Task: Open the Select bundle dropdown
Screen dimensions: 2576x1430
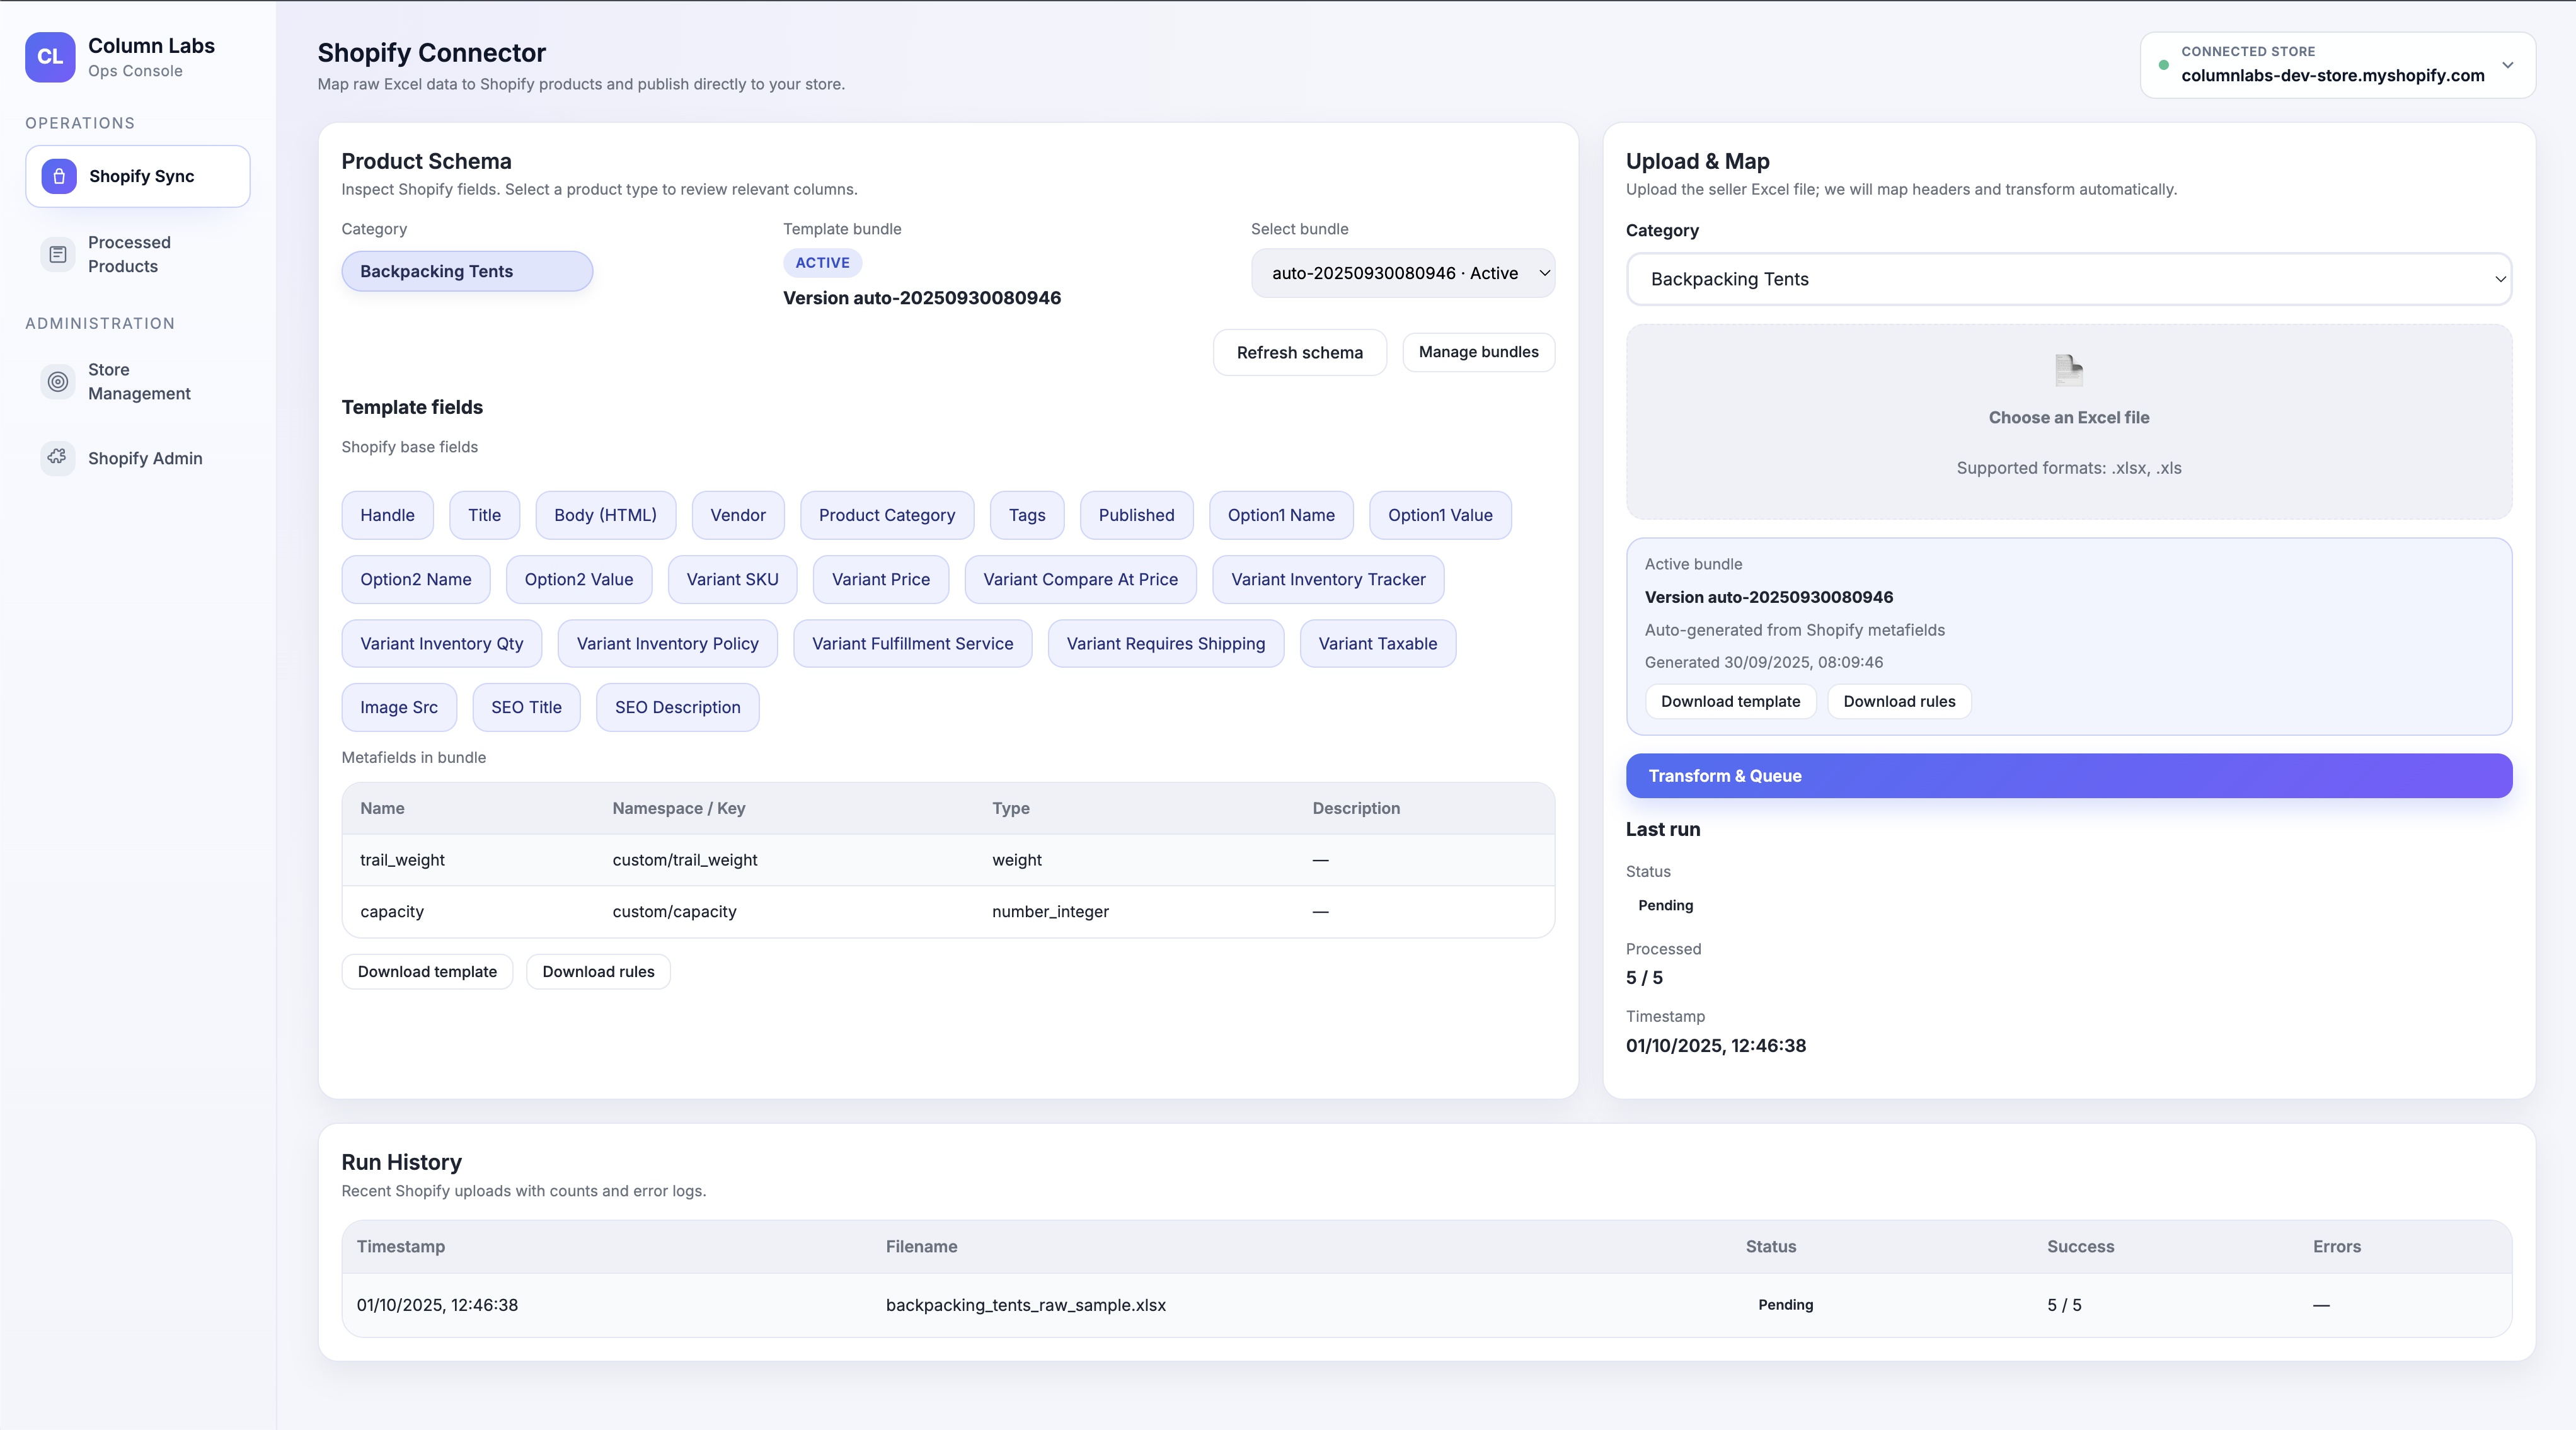Action: point(1402,273)
